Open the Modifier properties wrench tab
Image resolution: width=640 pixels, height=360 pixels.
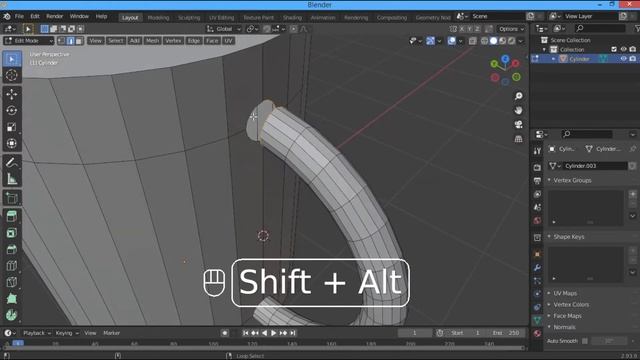(537, 267)
